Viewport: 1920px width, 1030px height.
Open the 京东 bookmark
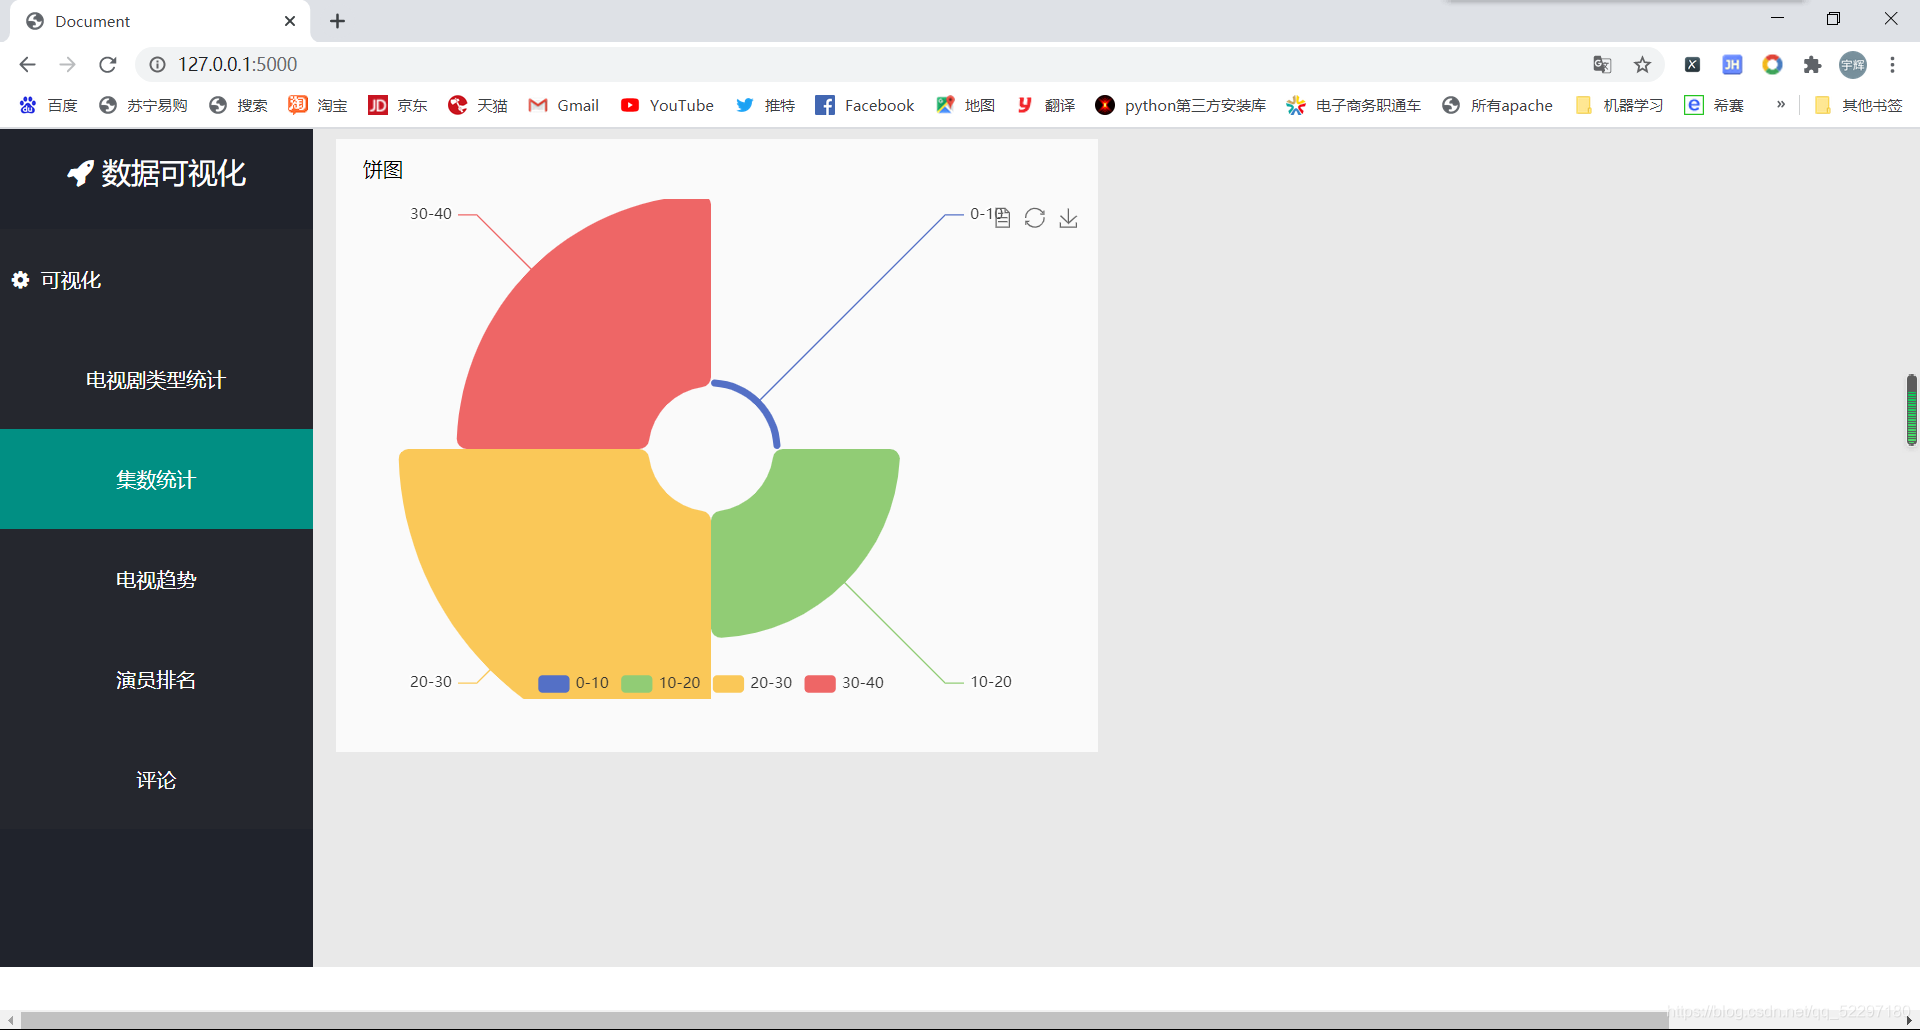398,105
